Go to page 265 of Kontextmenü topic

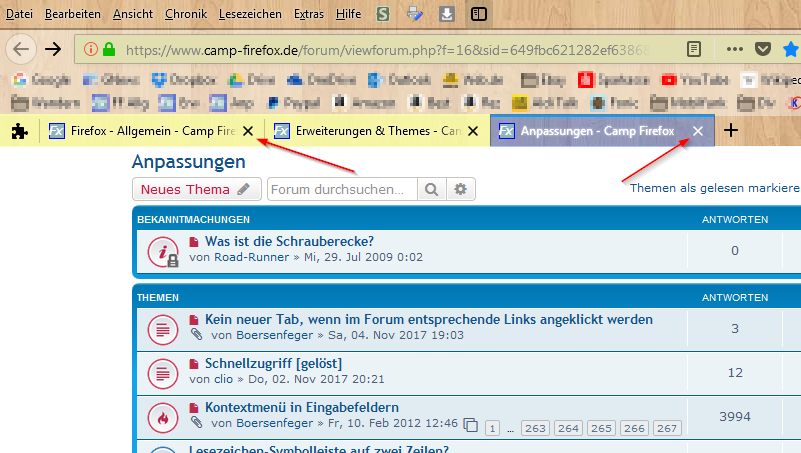tap(601, 428)
